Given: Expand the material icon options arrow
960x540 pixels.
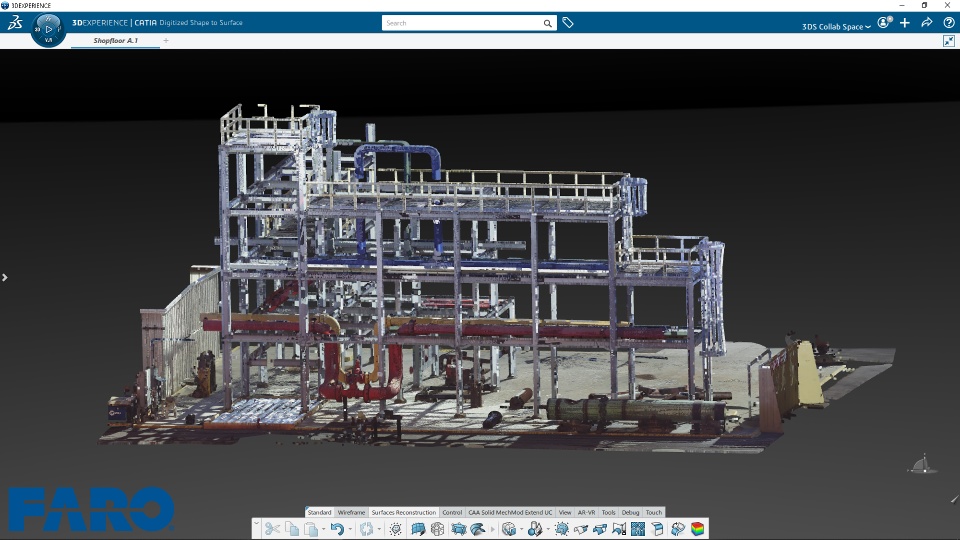Looking at the screenshot, I should pyautogui.click(x=548, y=529).
